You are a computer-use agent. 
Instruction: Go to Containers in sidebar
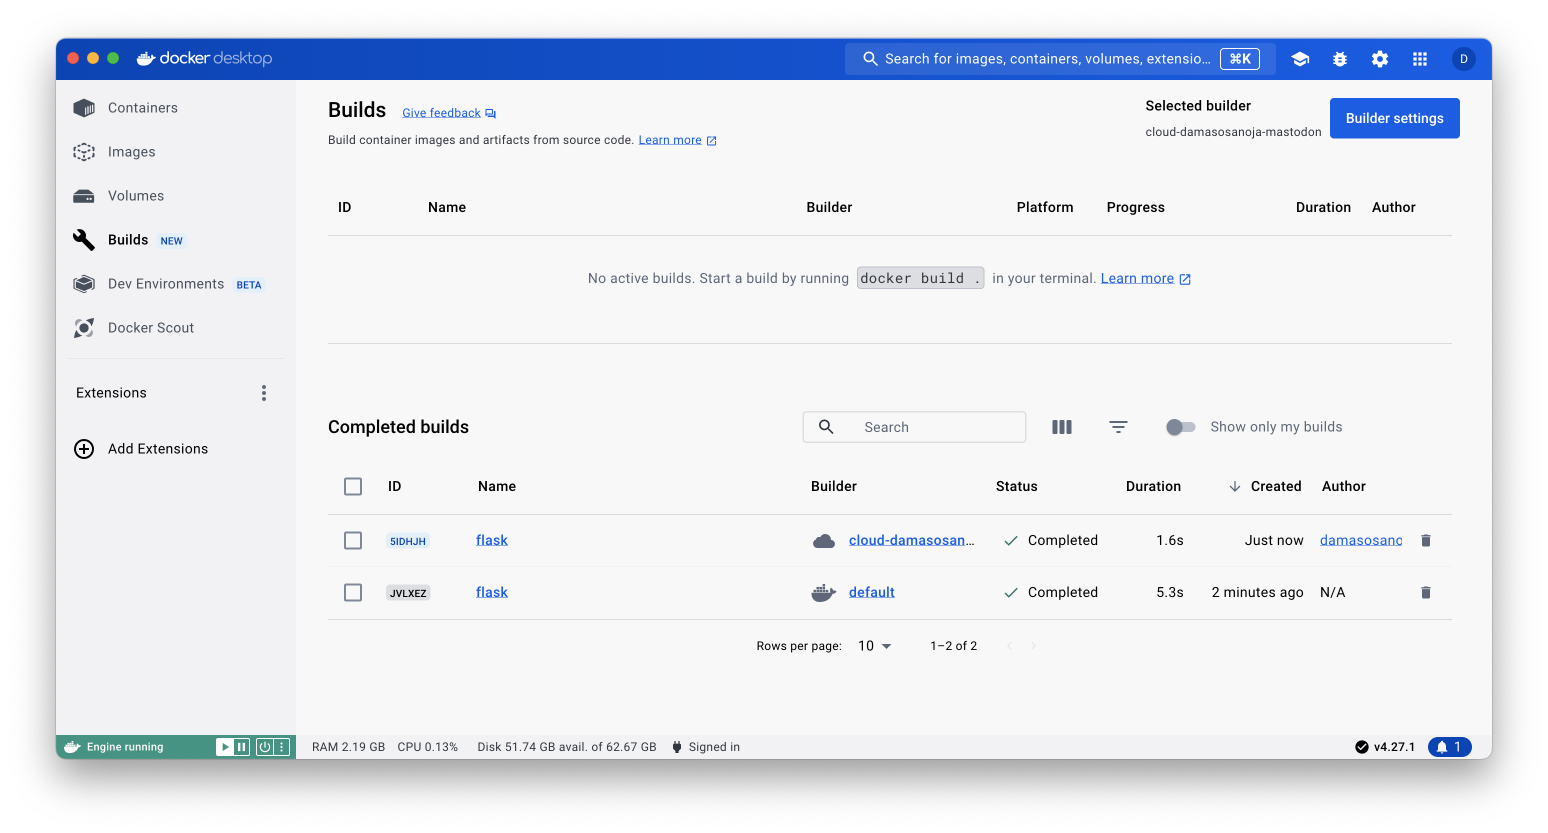[x=143, y=108]
